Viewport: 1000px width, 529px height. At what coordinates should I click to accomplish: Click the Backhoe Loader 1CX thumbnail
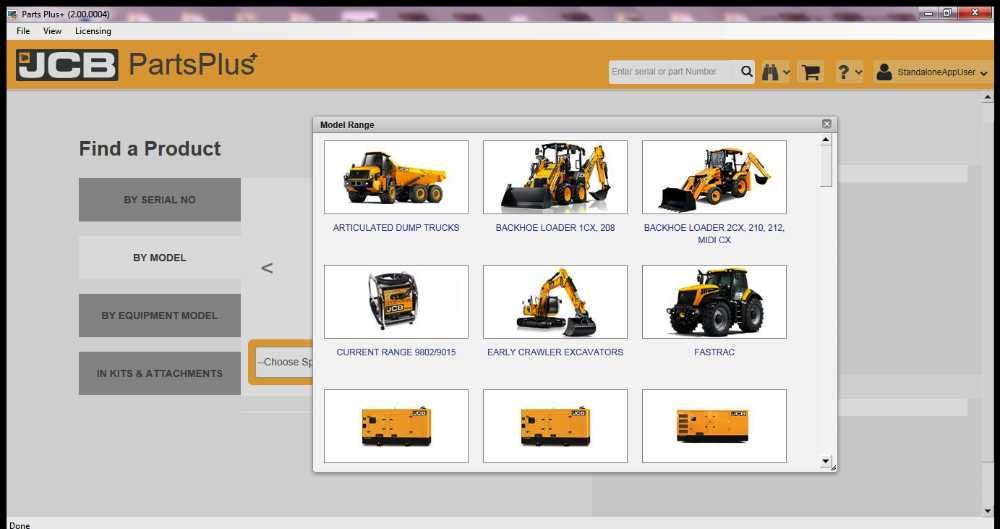555,177
